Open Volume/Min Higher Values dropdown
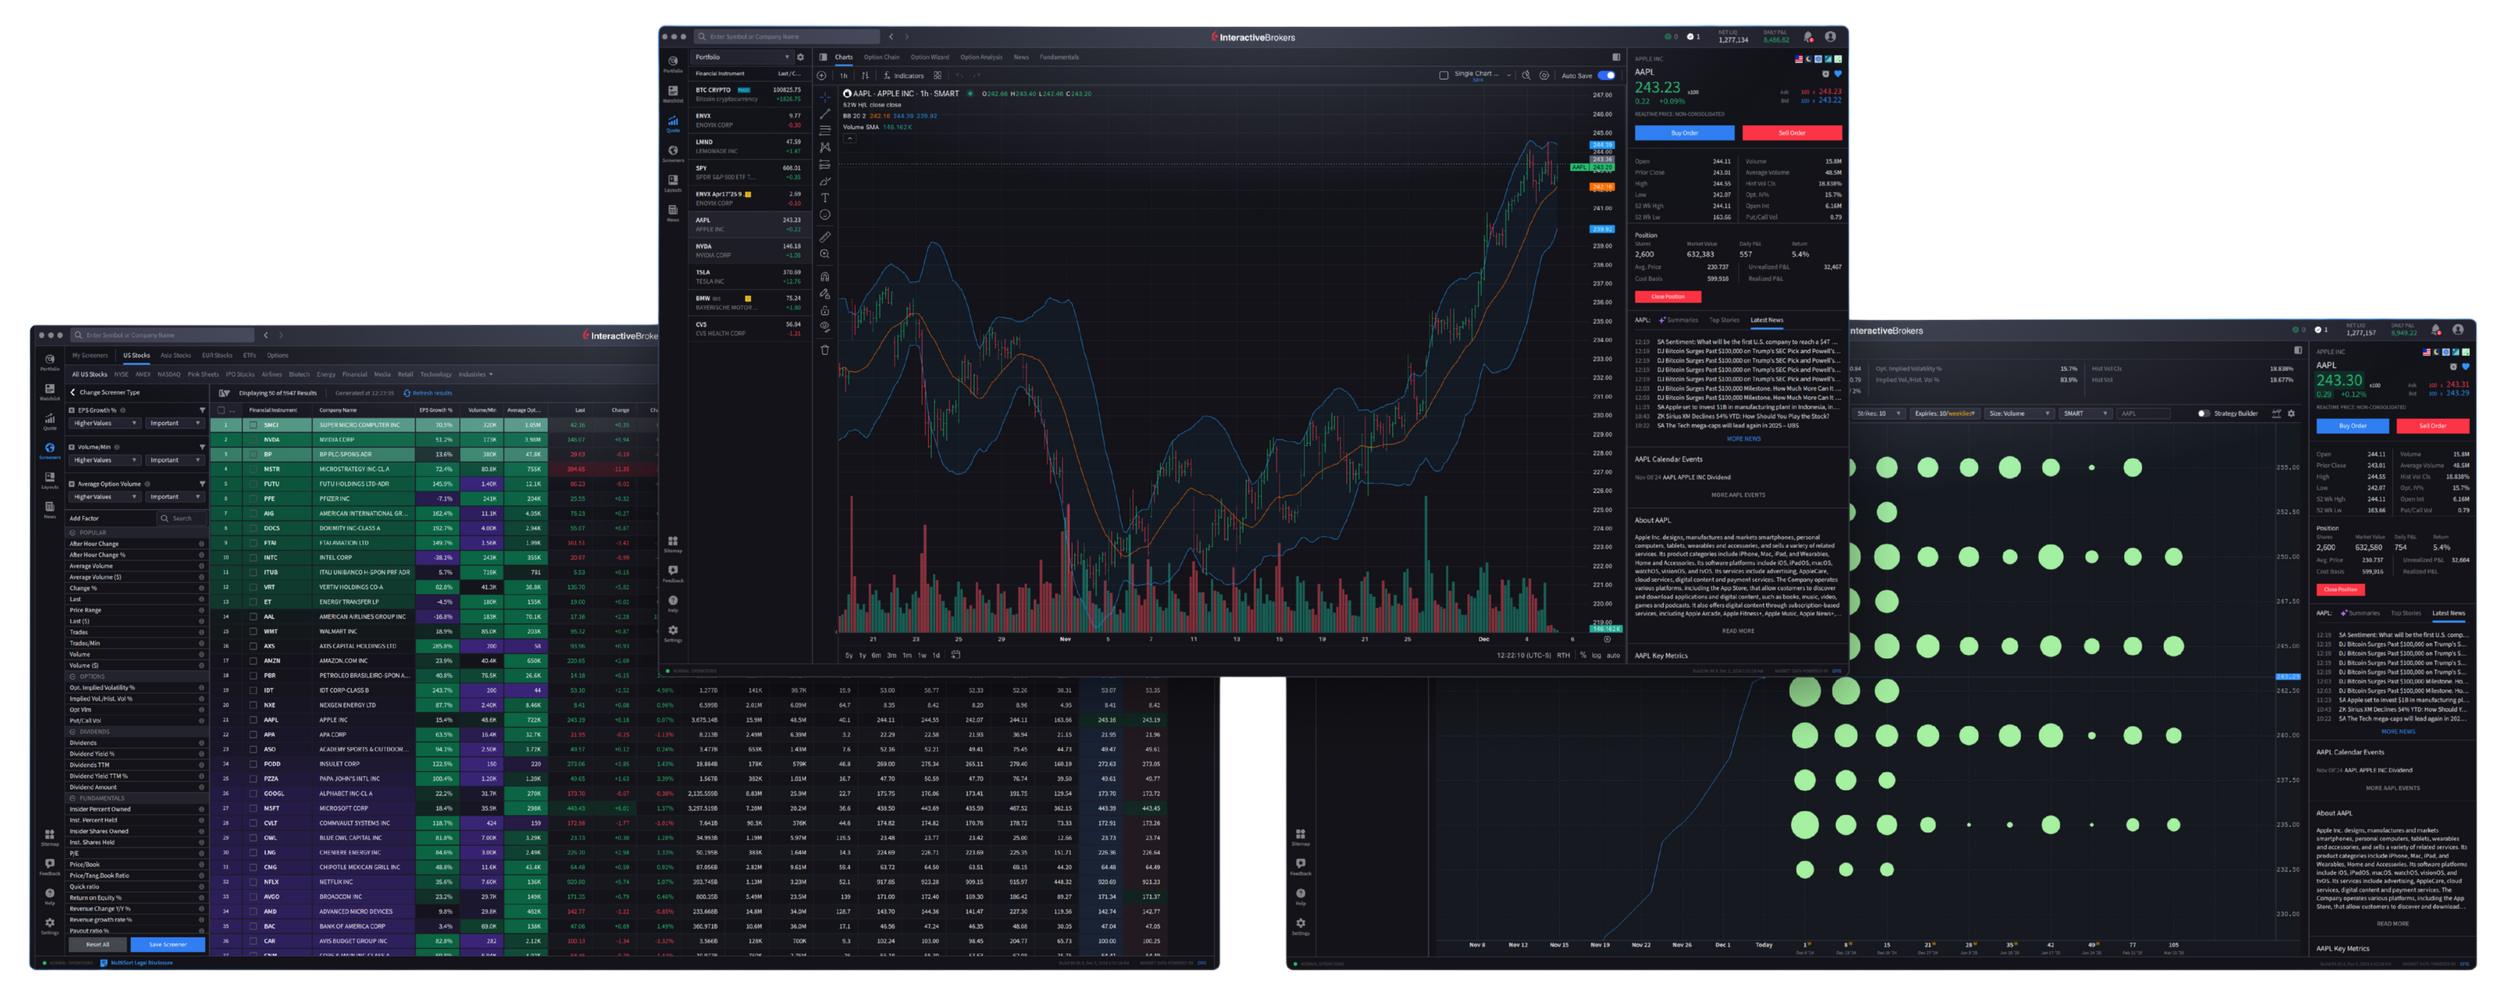This screenshot has width=2500, height=998. coord(104,460)
